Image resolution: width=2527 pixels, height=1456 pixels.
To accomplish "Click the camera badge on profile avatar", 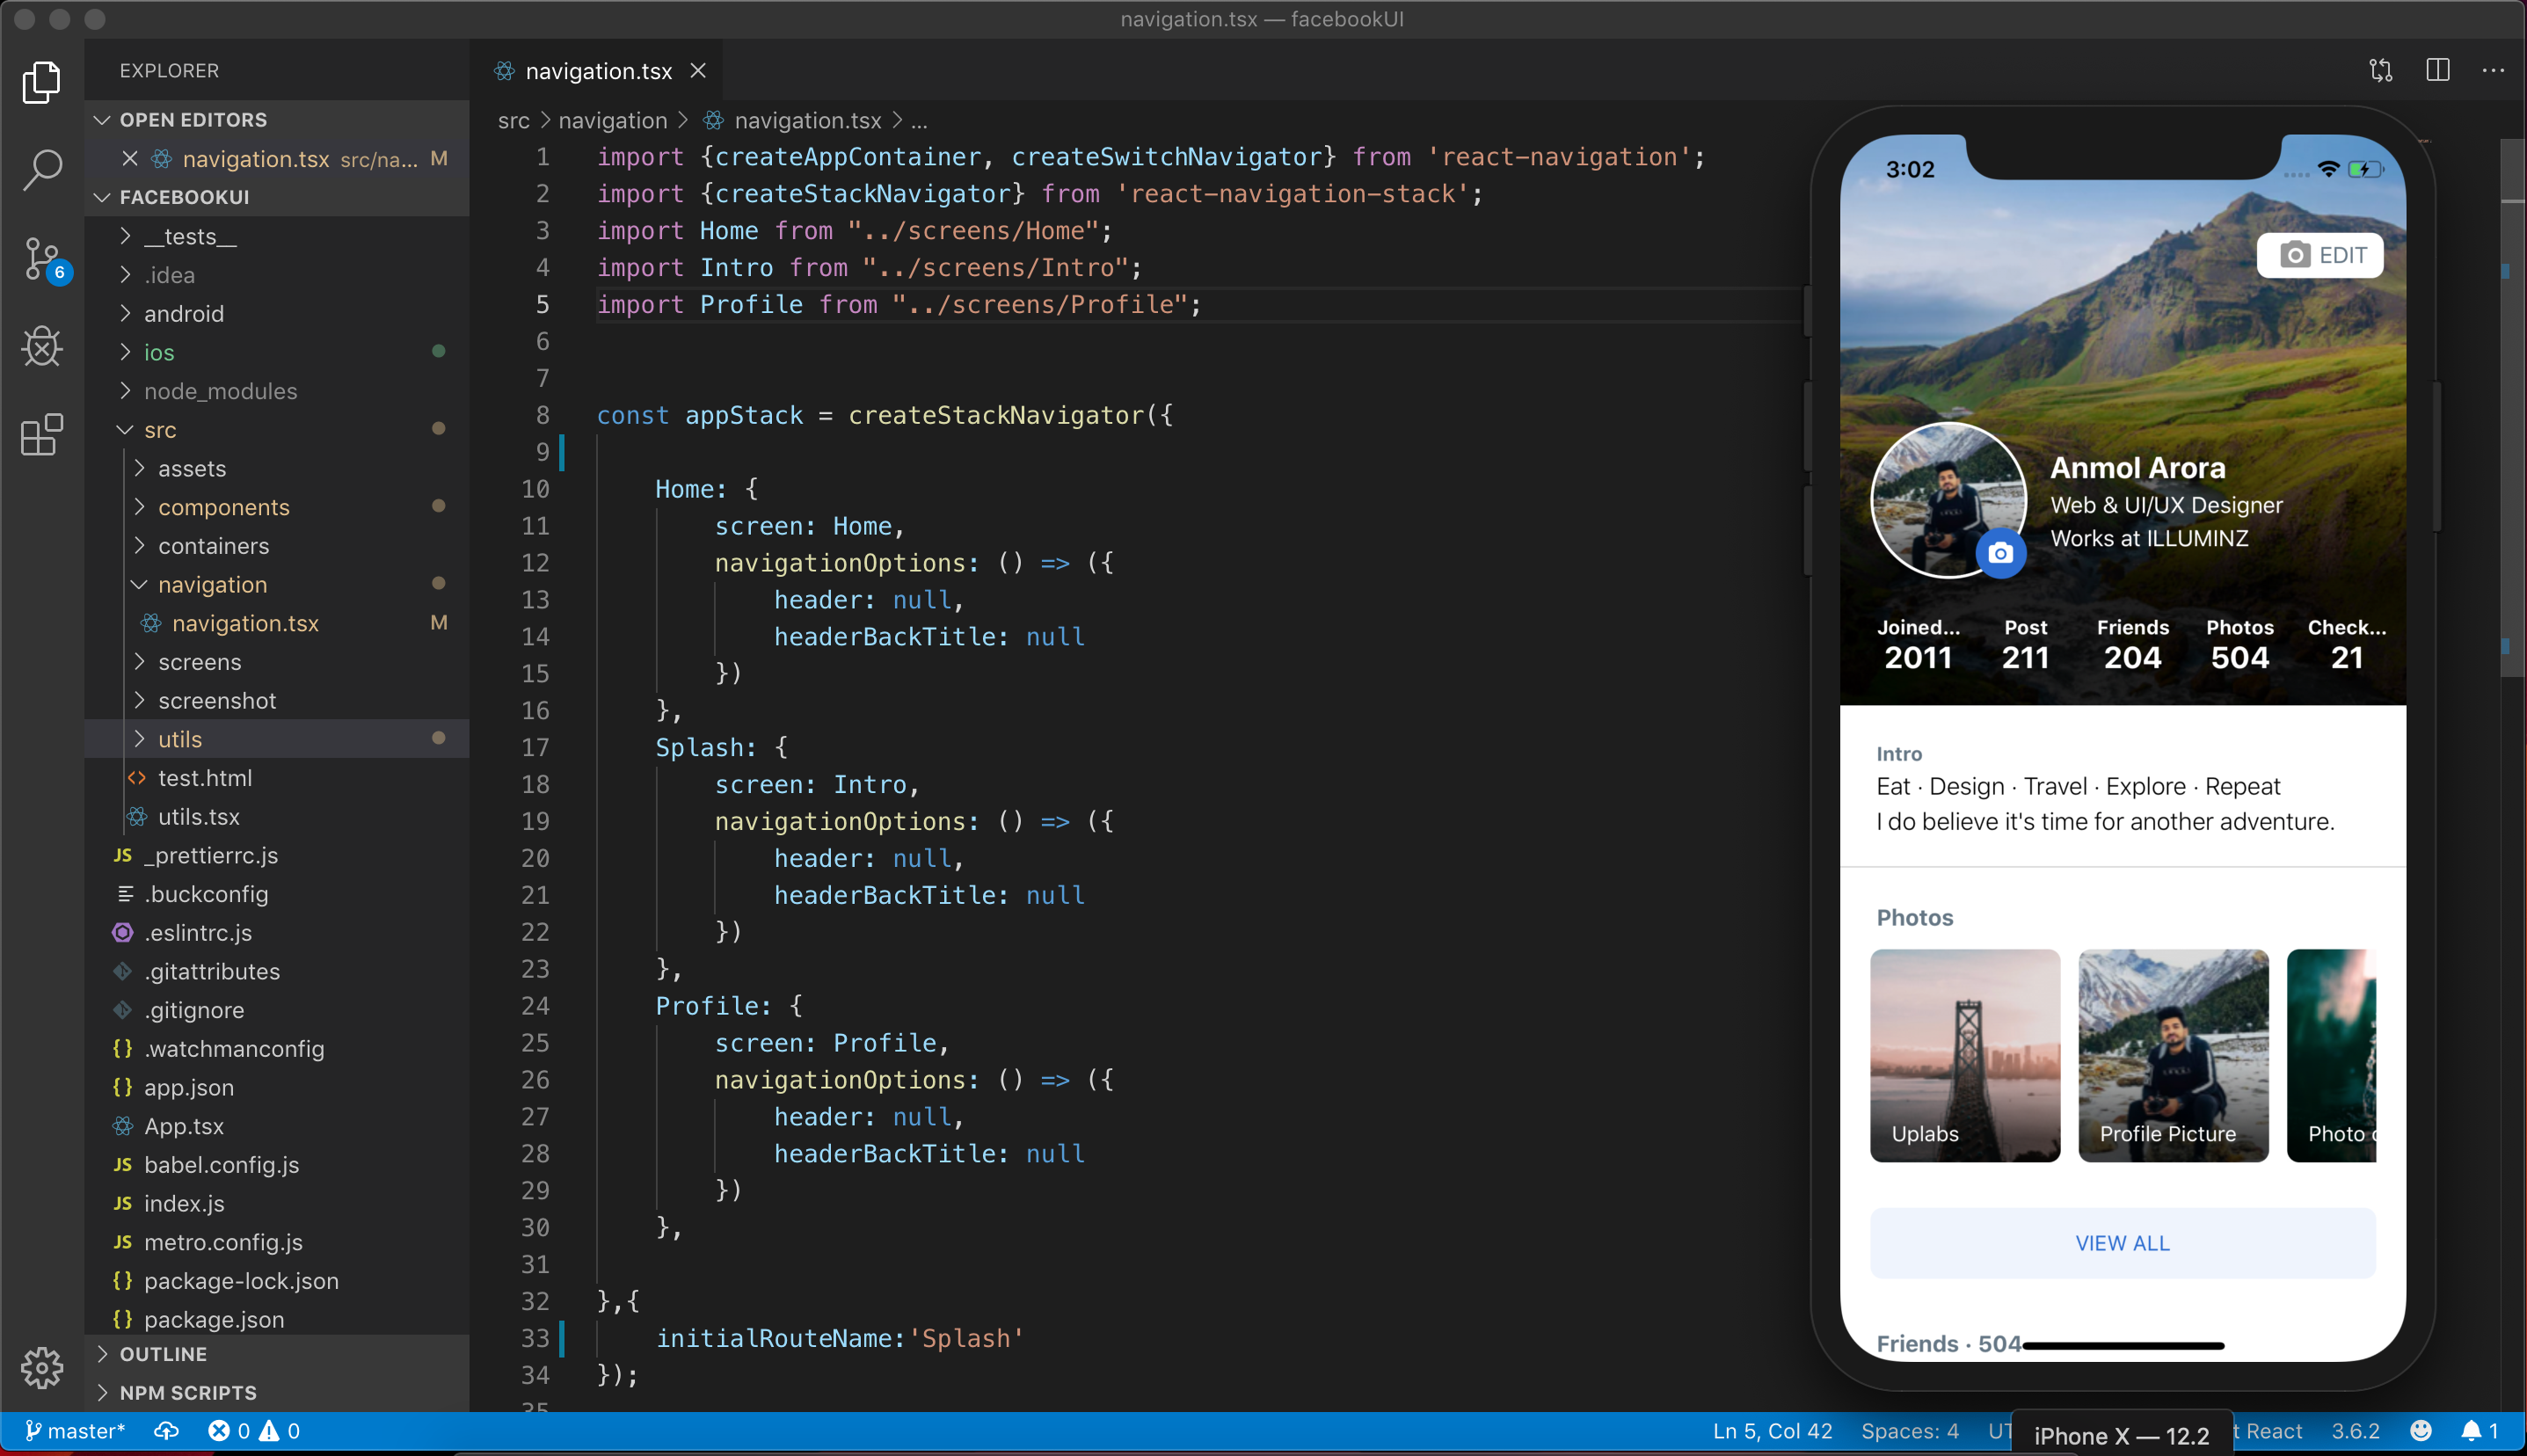I will (2000, 553).
